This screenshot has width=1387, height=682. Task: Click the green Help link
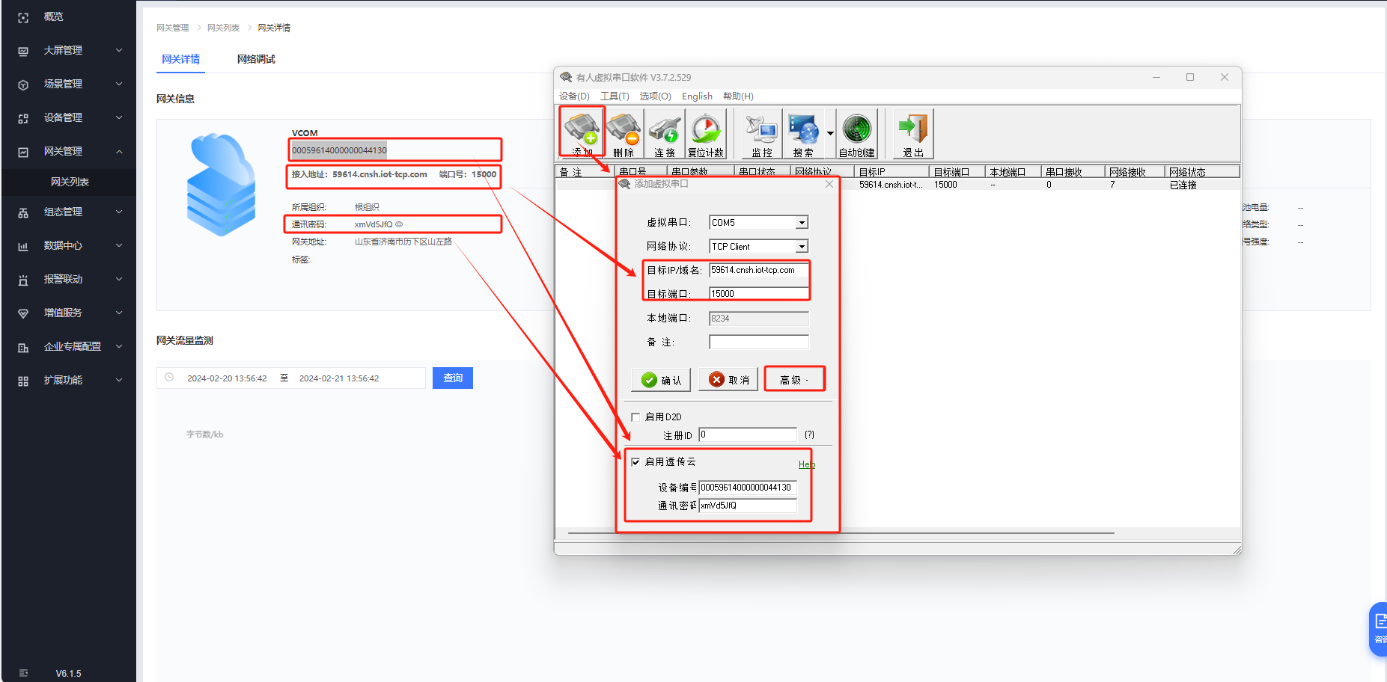pyautogui.click(x=806, y=464)
